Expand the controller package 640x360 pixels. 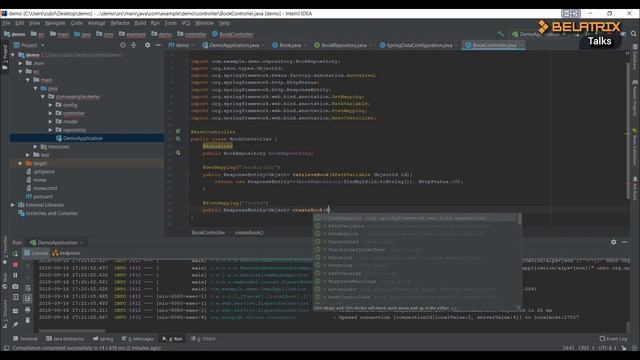51,113
